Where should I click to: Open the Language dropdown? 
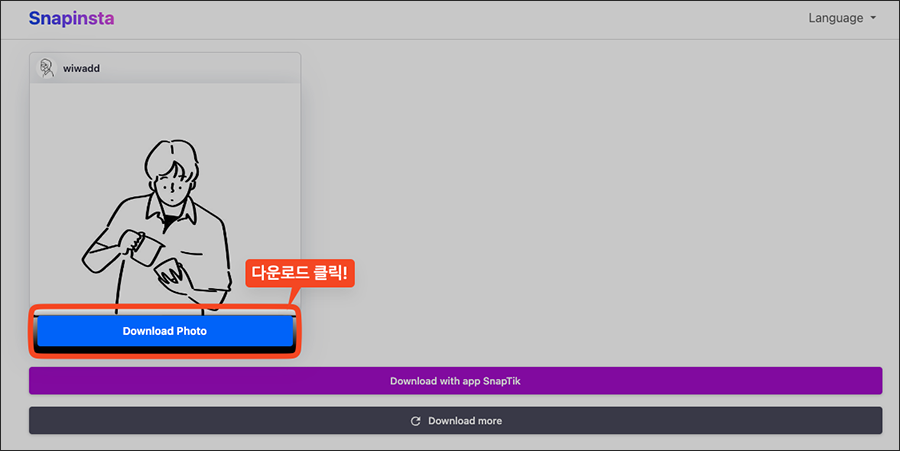pyautogui.click(x=842, y=18)
